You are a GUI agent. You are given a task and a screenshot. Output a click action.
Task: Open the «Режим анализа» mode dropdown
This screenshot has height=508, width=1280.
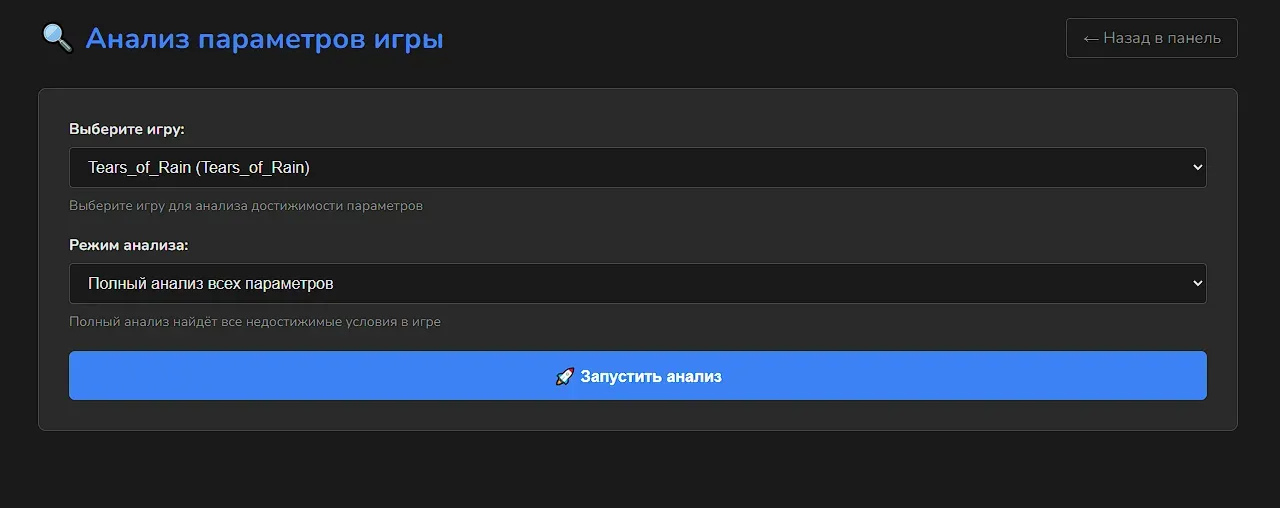click(x=637, y=284)
